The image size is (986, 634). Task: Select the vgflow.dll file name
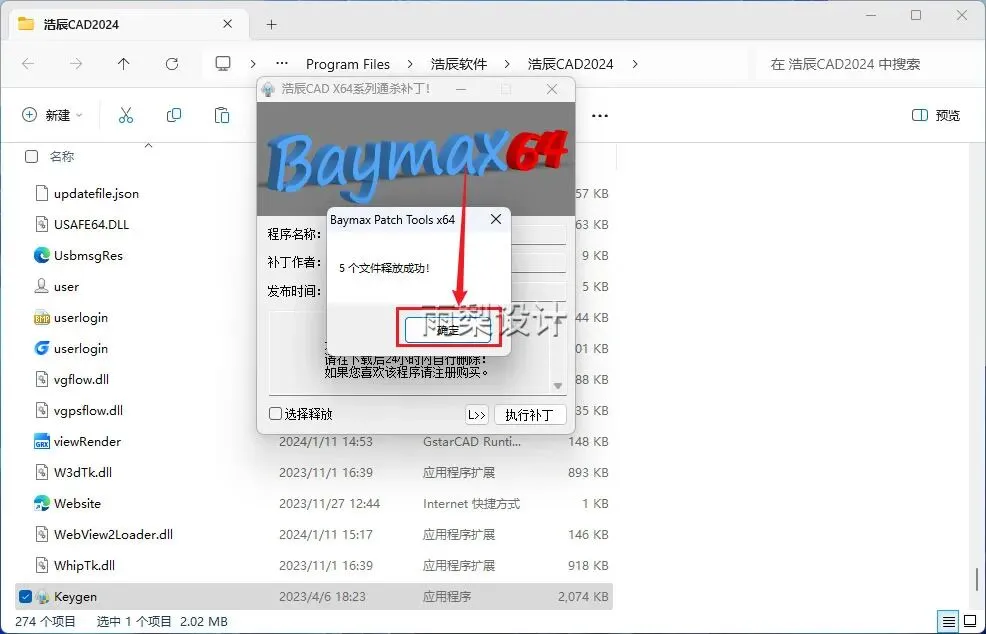pyautogui.click(x=81, y=379)
